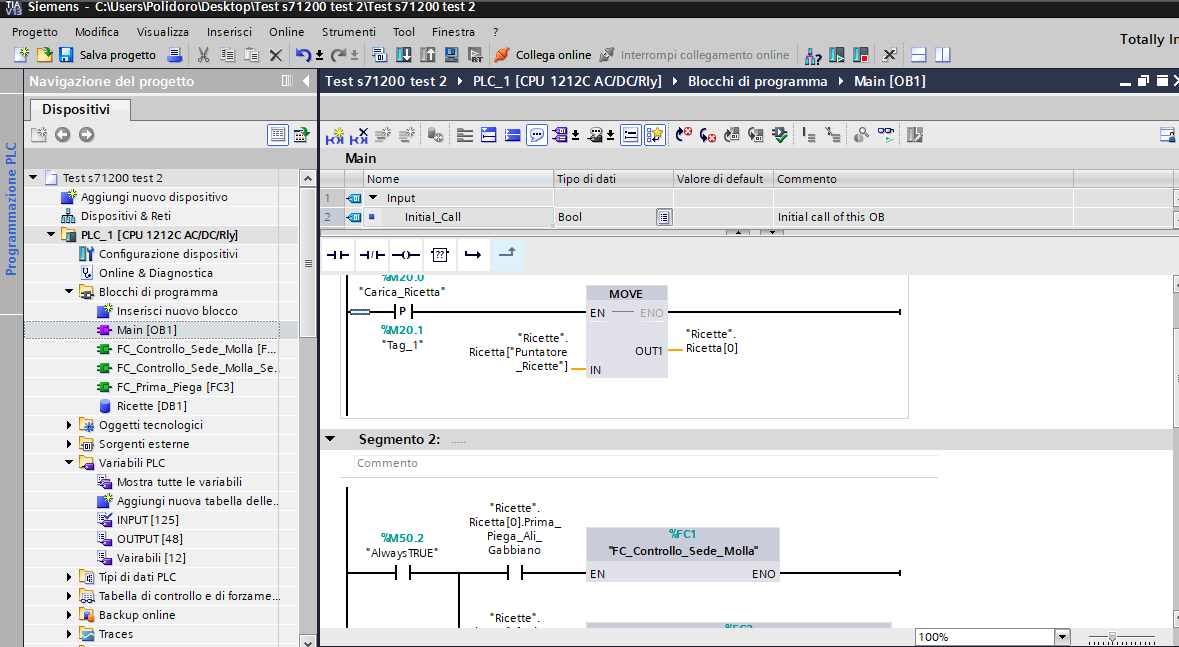
Task: Go forward in project tree navigation
Action: click(x=86, y=134)
